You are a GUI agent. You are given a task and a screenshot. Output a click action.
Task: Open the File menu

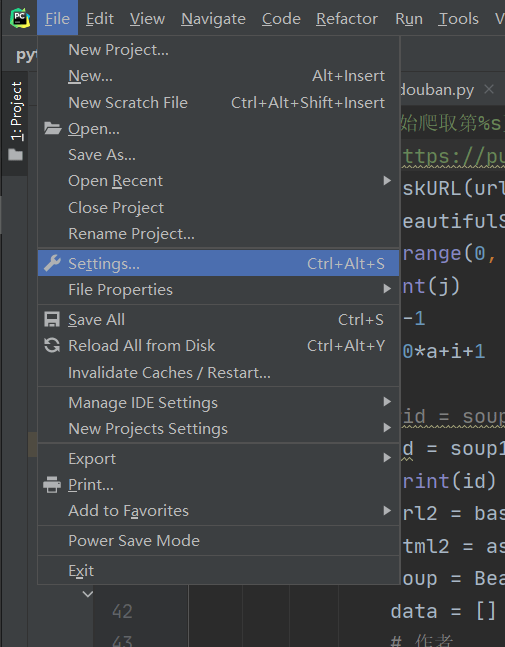(57, 18)
